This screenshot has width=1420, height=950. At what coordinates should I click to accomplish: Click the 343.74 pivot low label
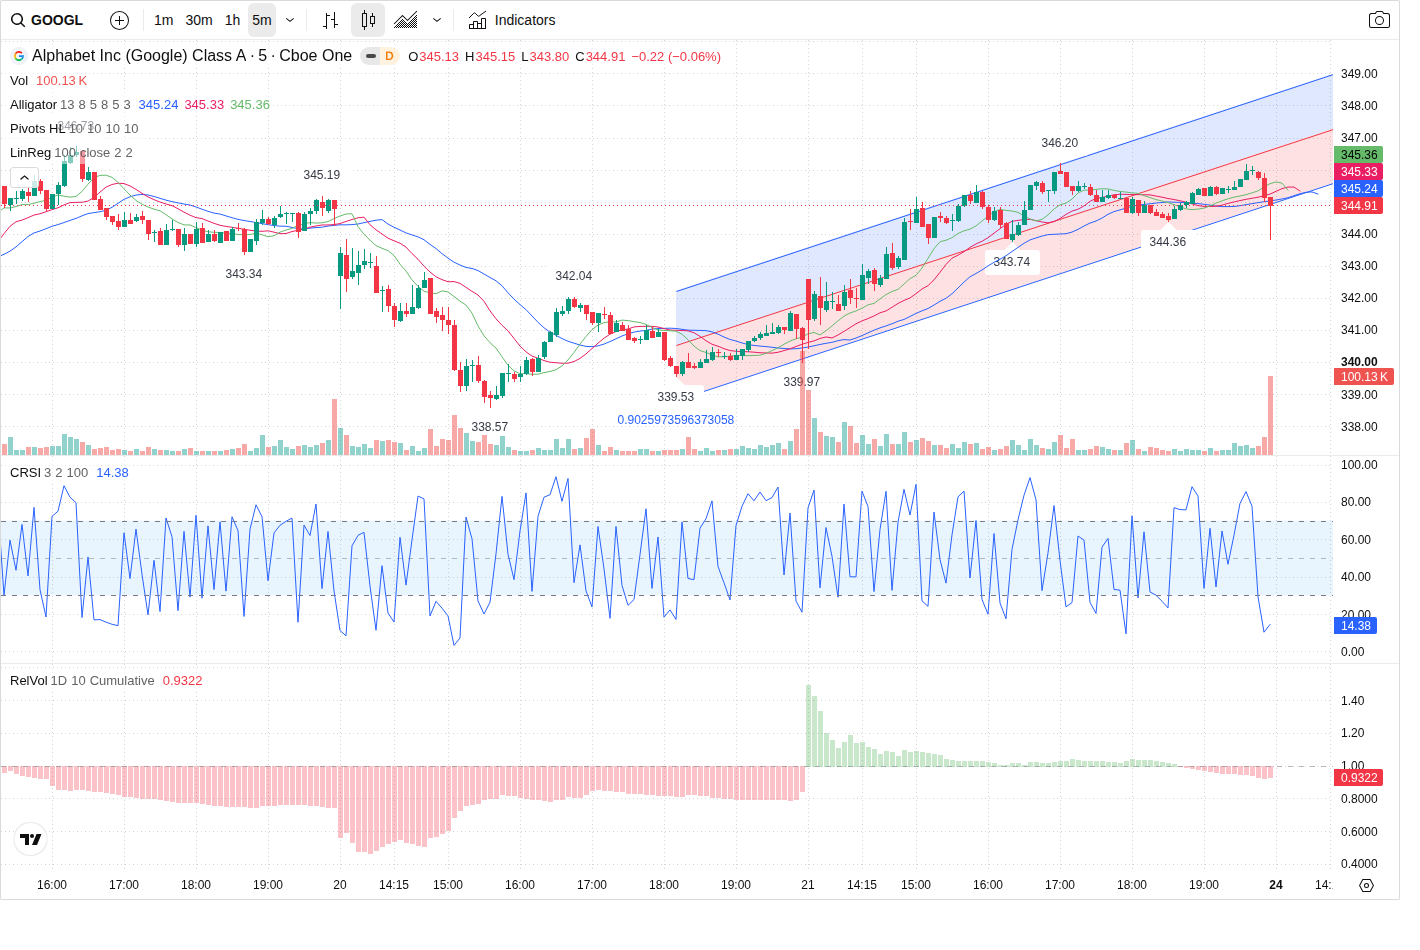click(1011, 262)
